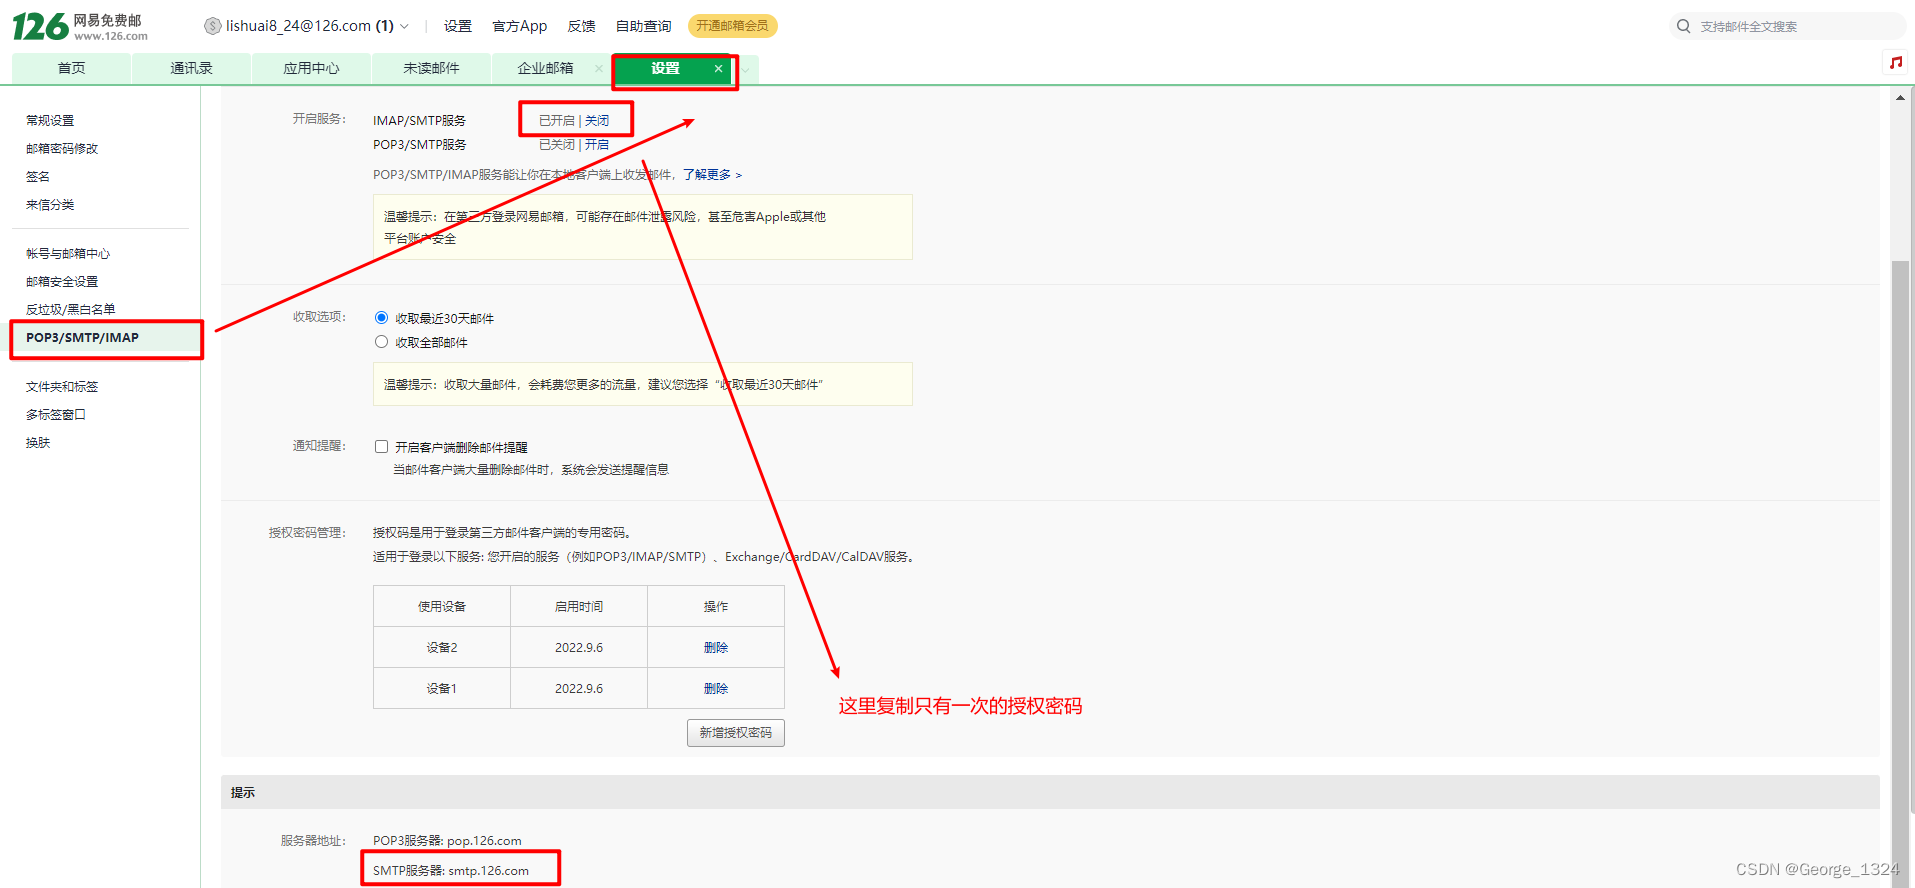The height and width of the screenshot is (888, 1915).
Task: Open 自助查询 link
Action: (x=643, y=26)
